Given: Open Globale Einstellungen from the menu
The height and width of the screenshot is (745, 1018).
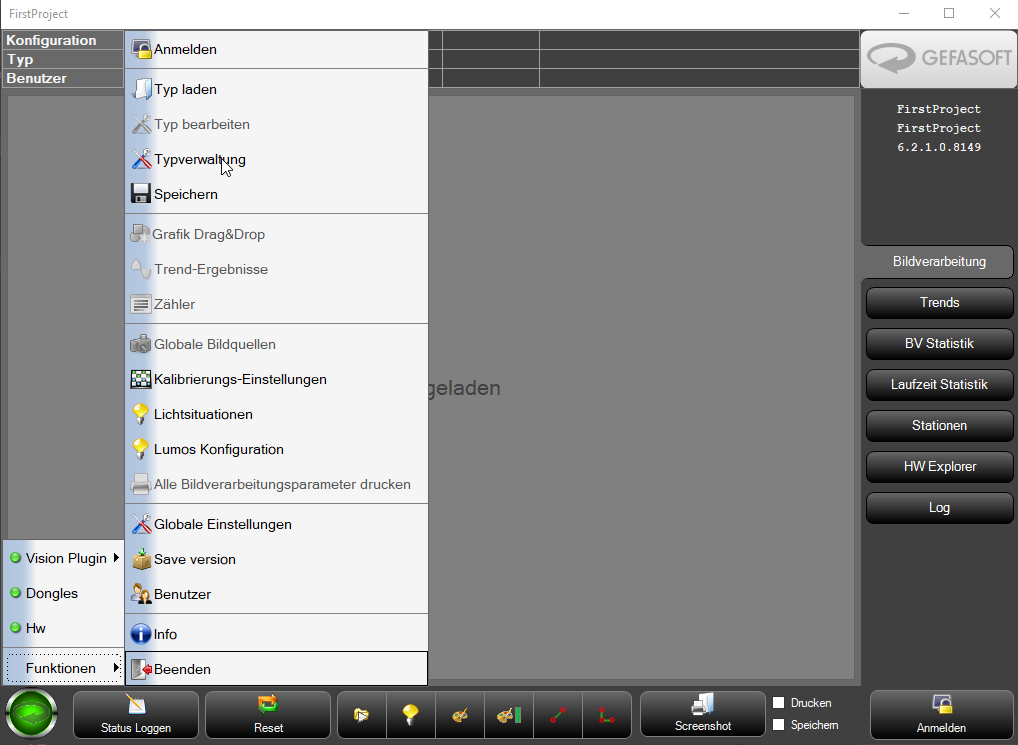Looking at the screenshot, I should [x=277, y=524].
